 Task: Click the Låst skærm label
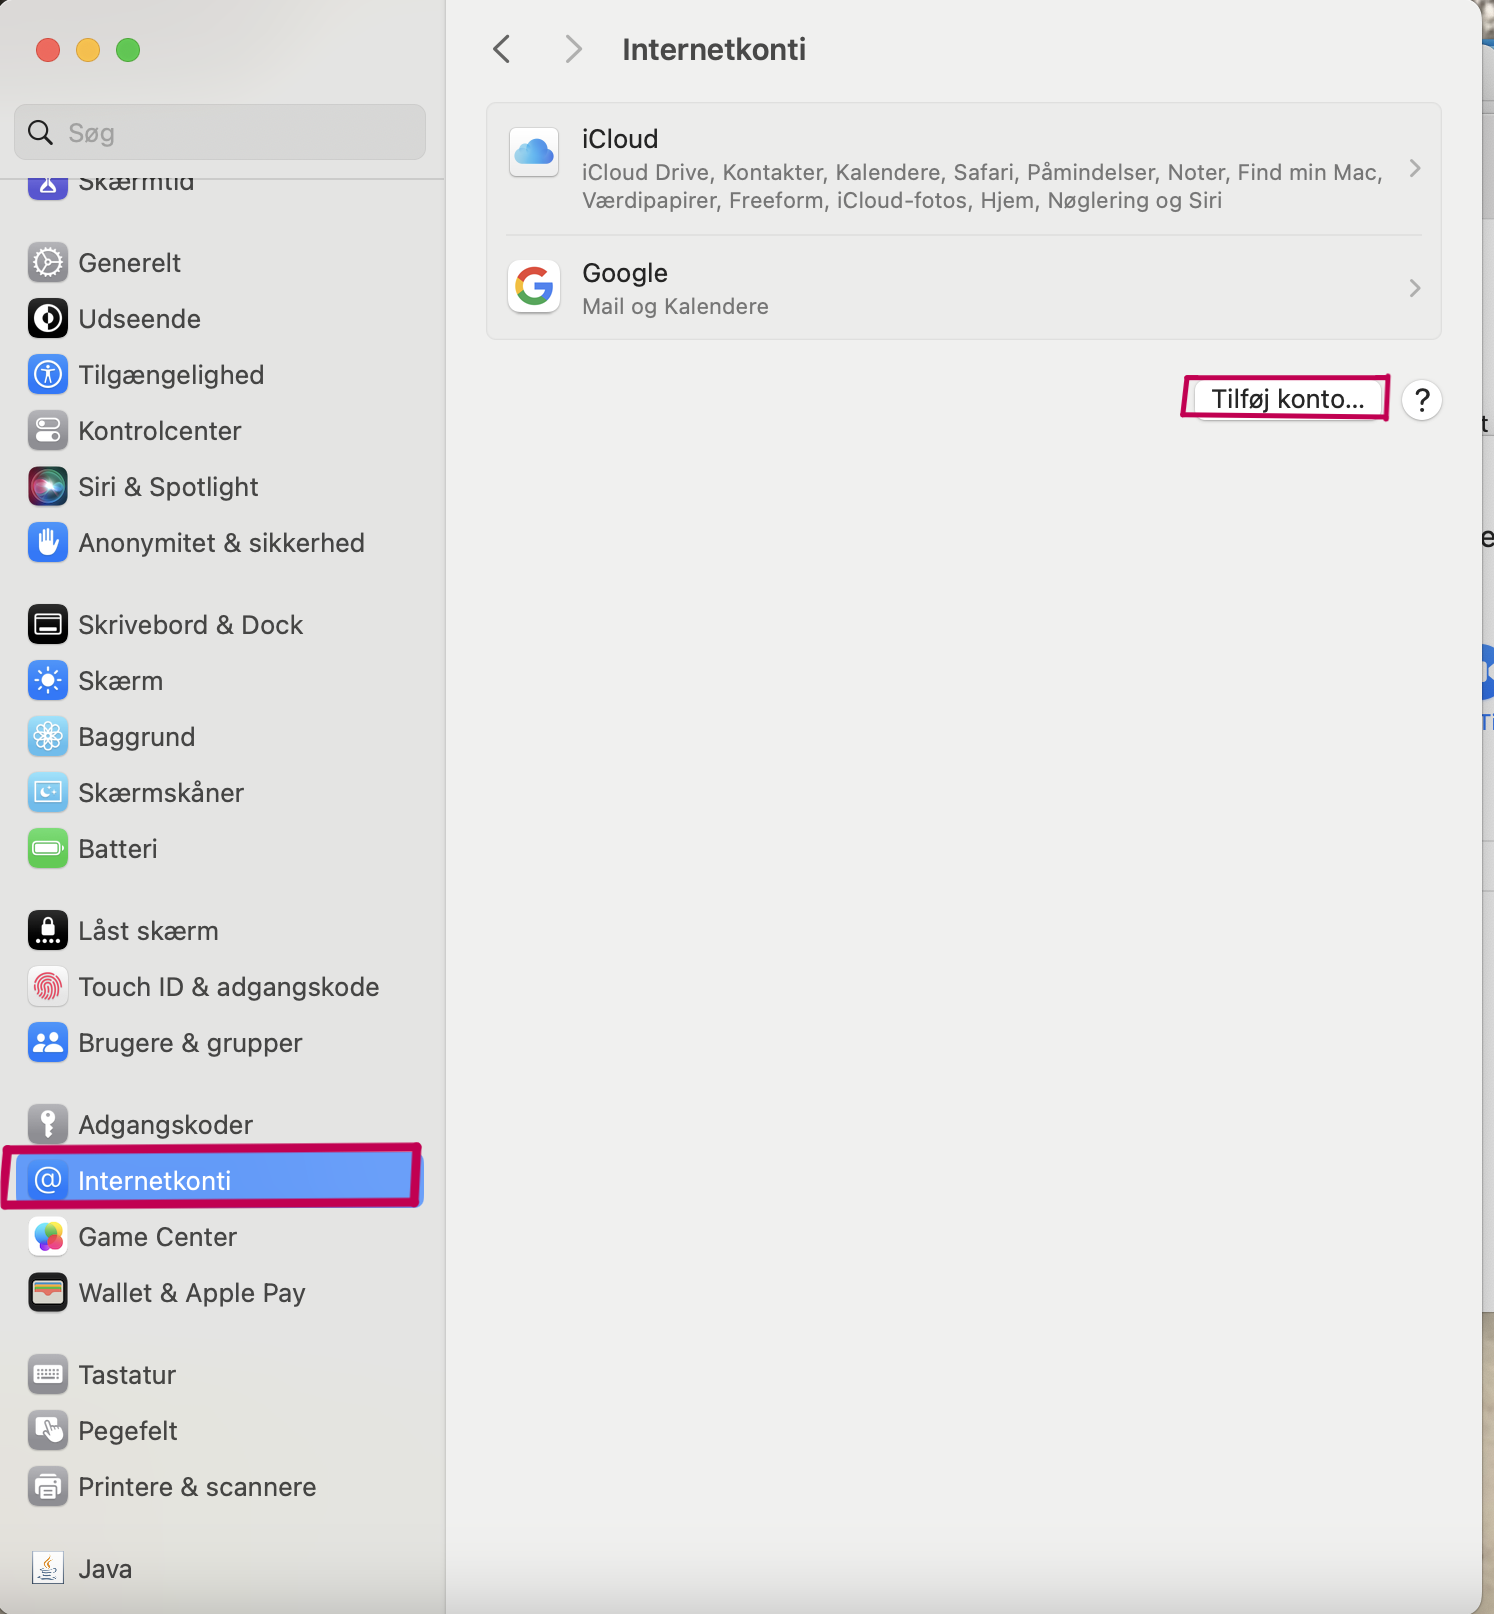(148, 931)
